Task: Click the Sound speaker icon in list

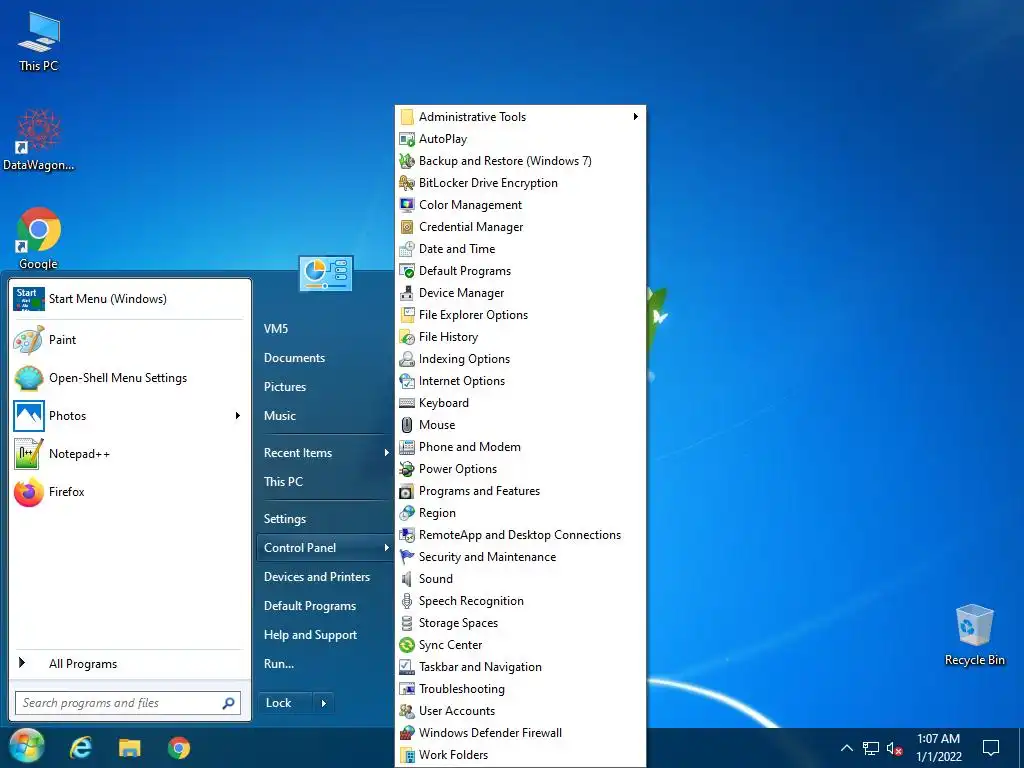Action: coord(407,579)
